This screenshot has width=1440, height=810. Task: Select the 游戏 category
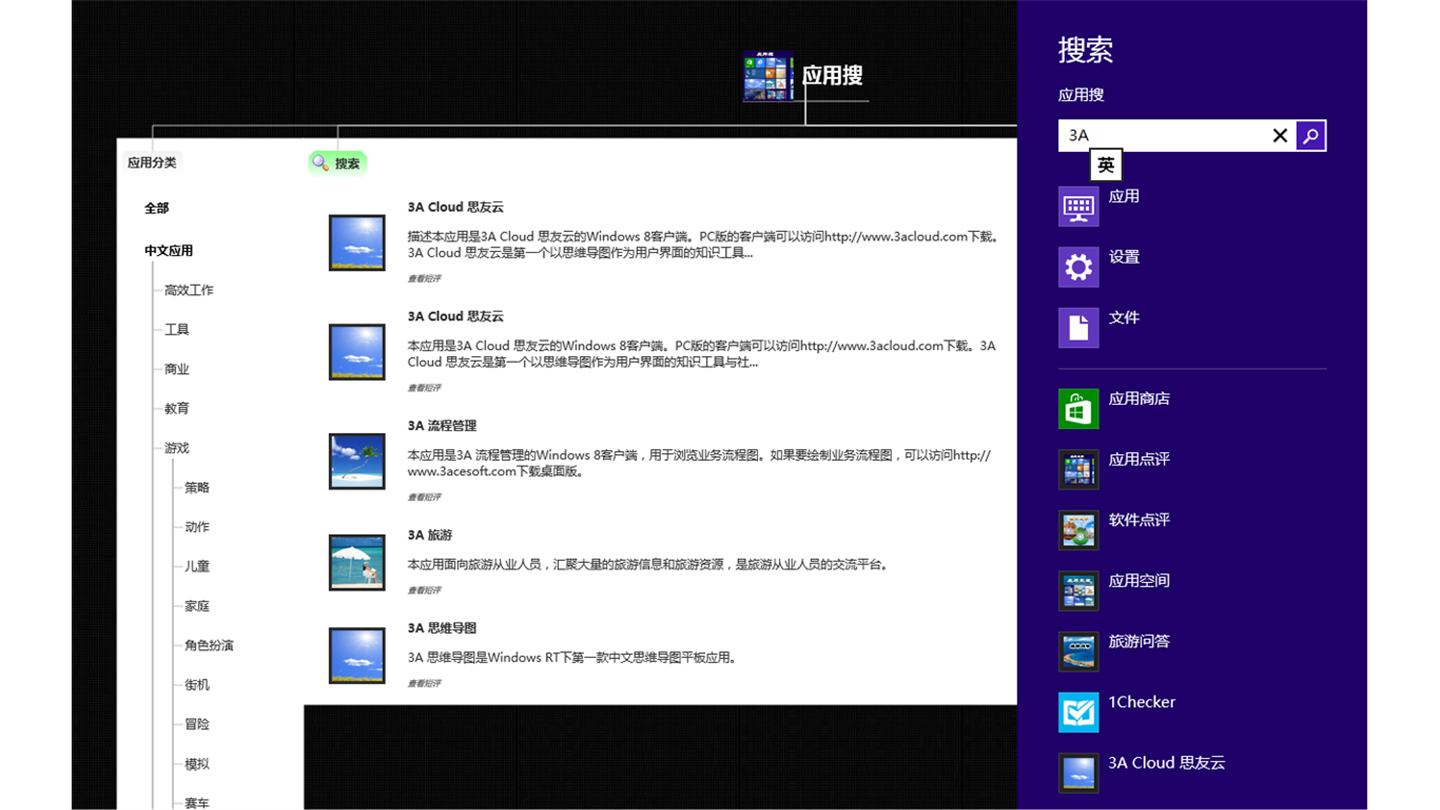pos(177,448)
